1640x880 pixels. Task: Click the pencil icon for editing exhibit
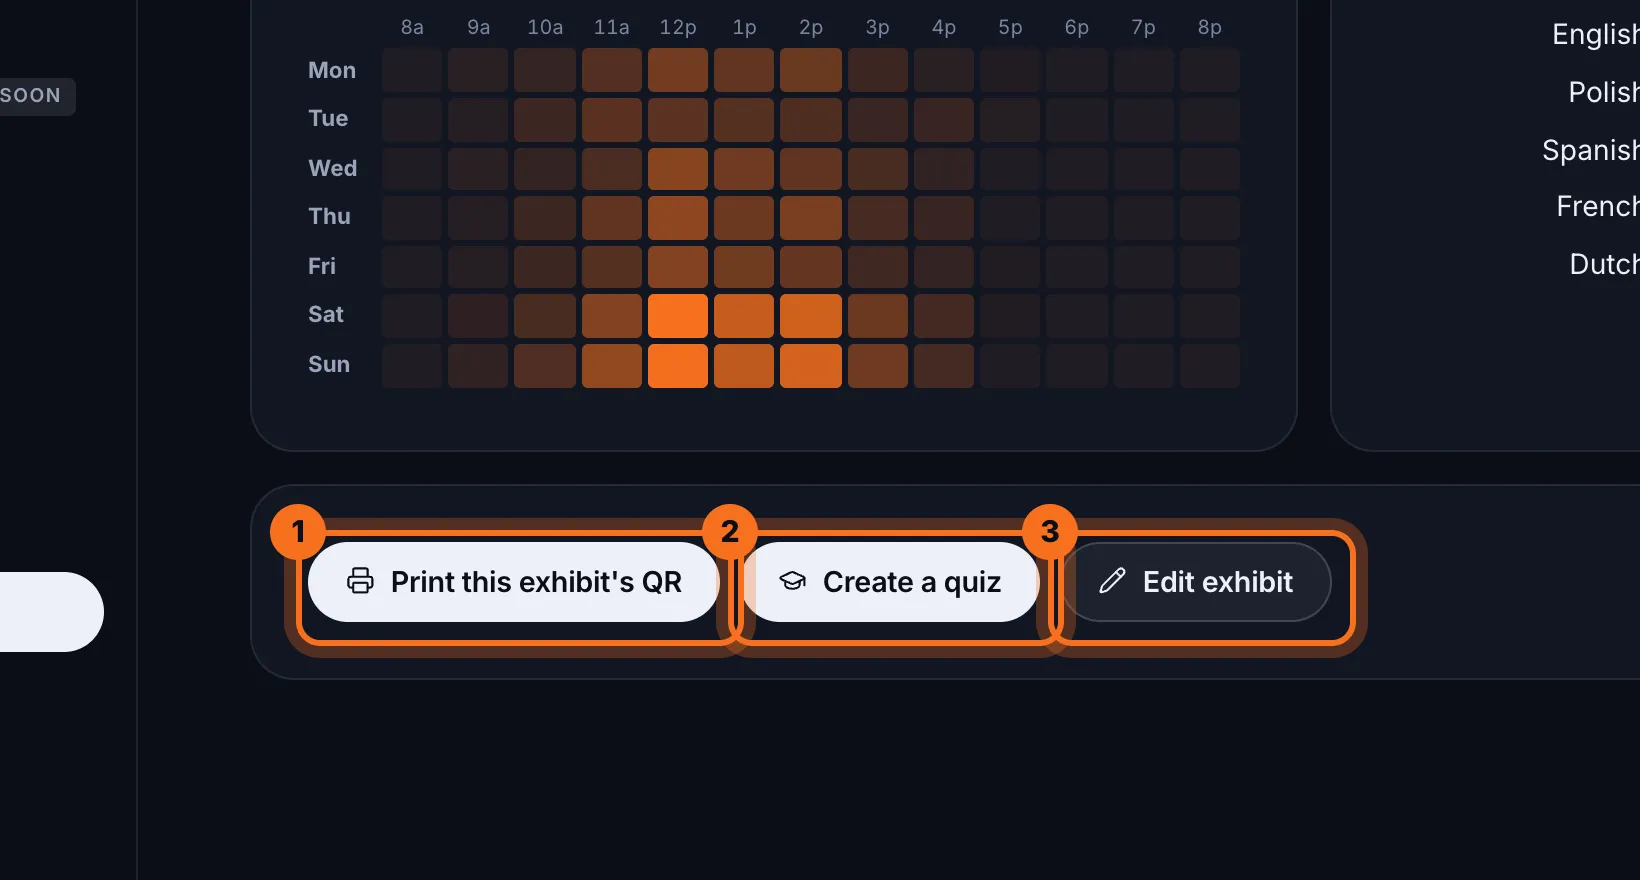pyautogui.click(x=1112, y=581)
